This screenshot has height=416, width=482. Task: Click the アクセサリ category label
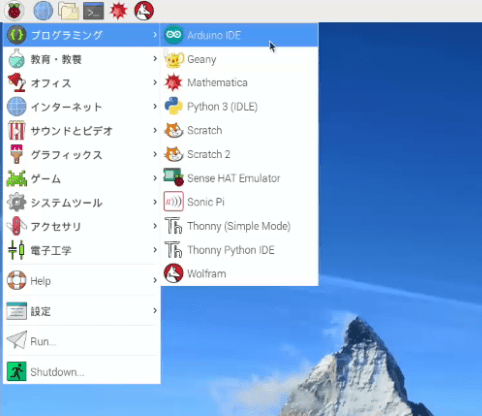[x=56, y=227]
